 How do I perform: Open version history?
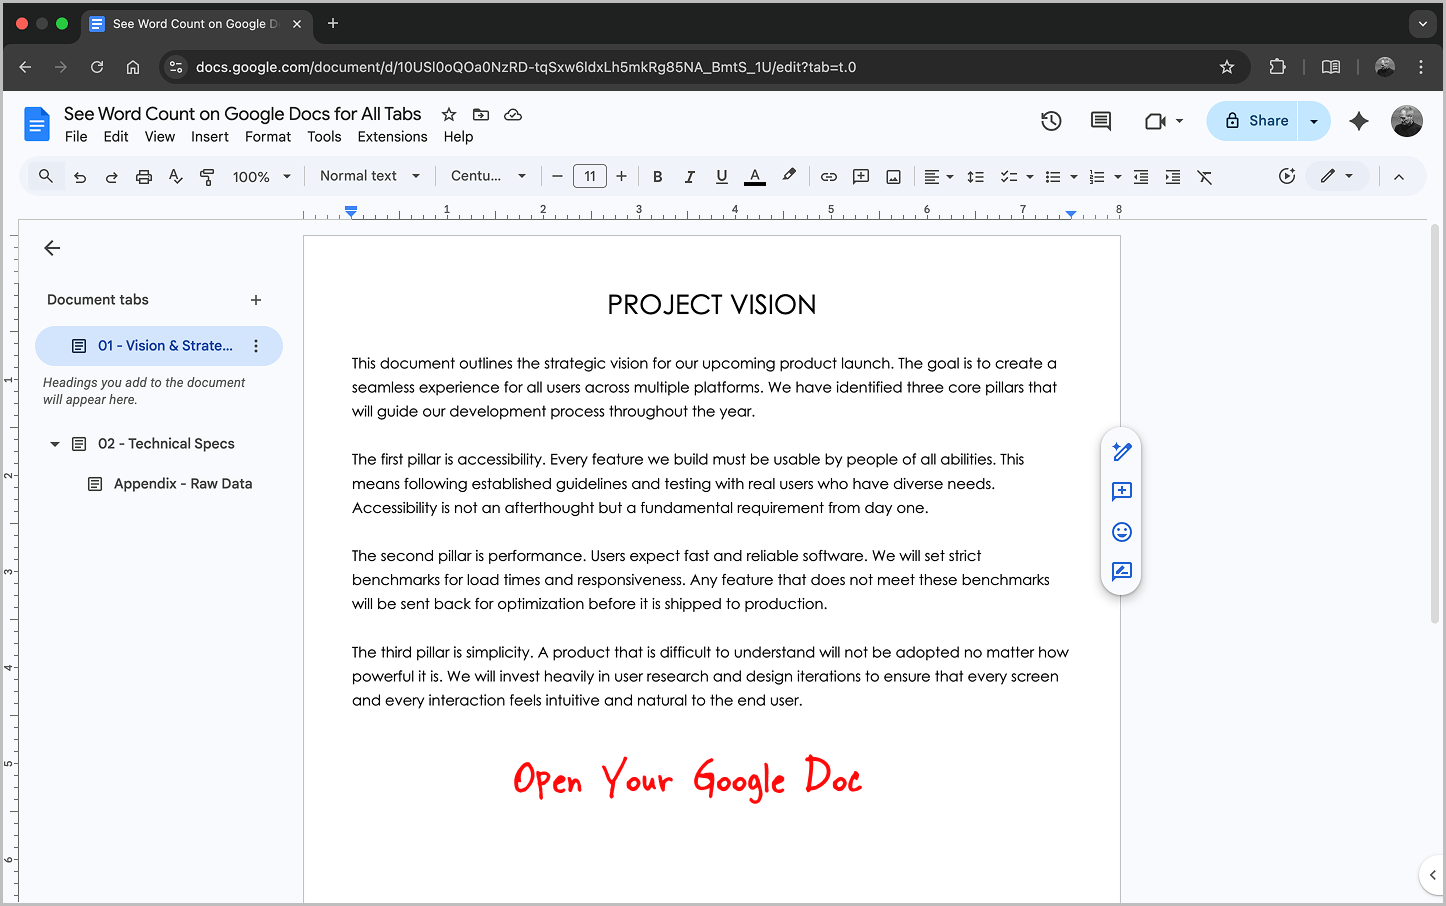pos(1051,120)
